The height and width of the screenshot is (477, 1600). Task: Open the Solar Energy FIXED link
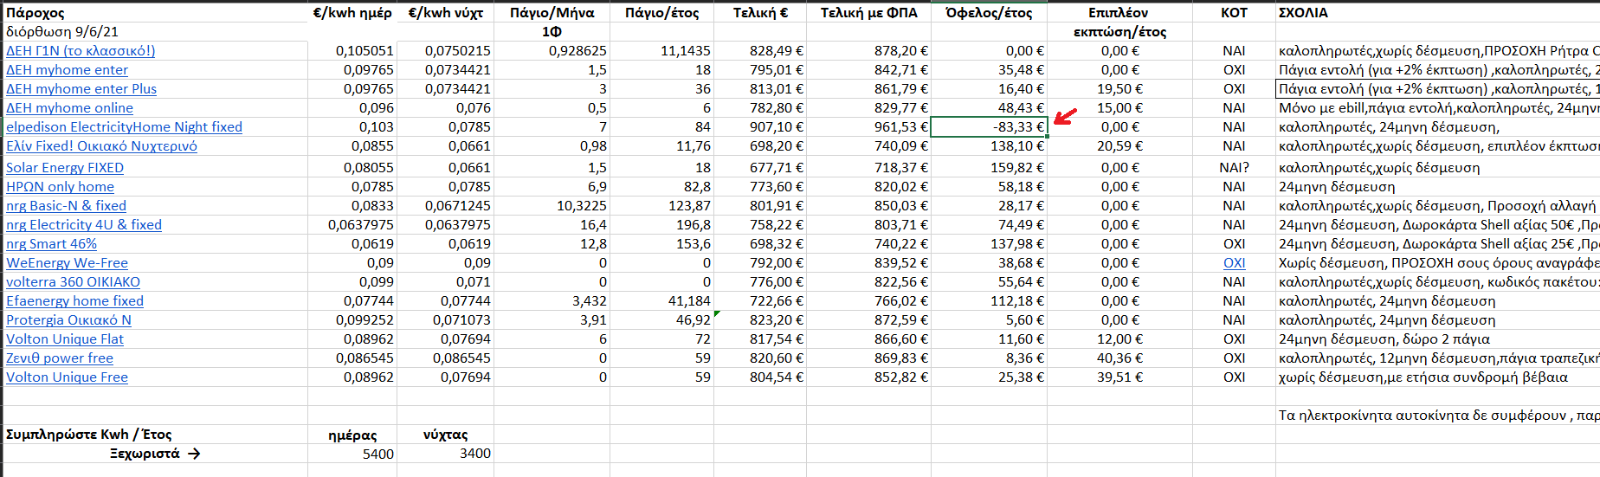pos(65,168)
